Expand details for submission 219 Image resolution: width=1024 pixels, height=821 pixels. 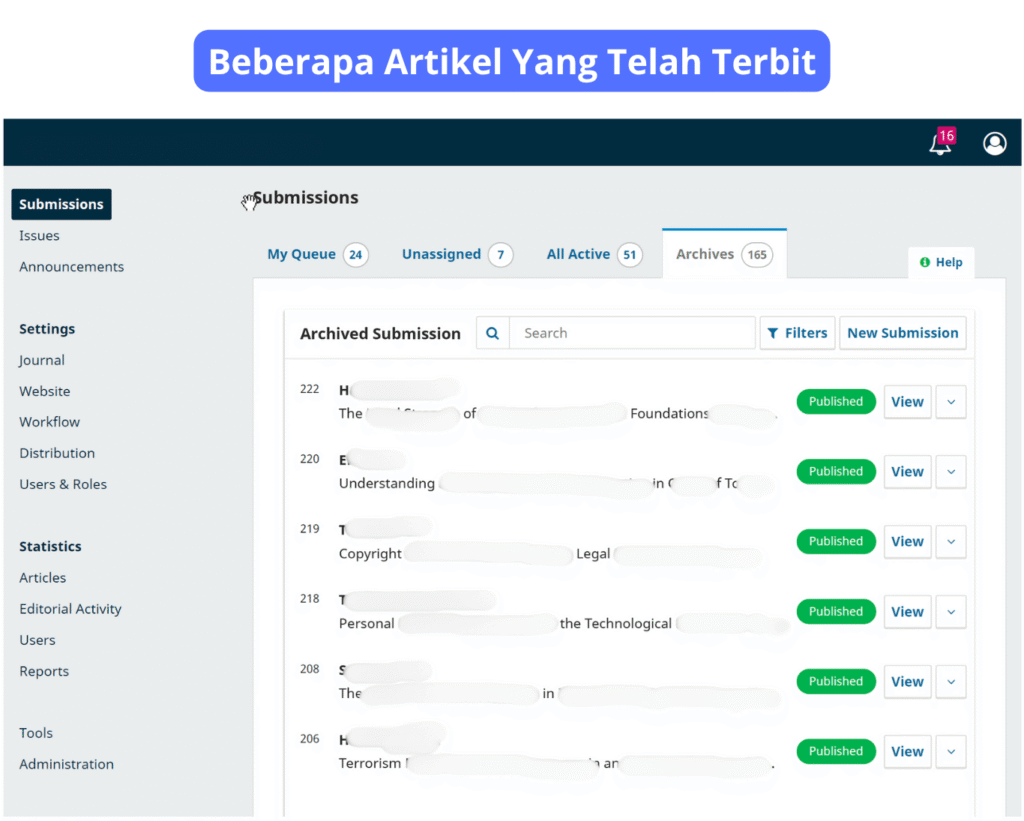pyautogui.click(x=951, y=542)
